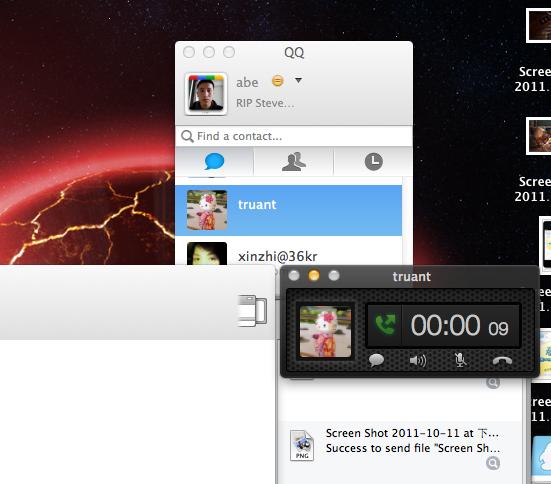Click the orange busy status icon

click(x=278, y=81)
